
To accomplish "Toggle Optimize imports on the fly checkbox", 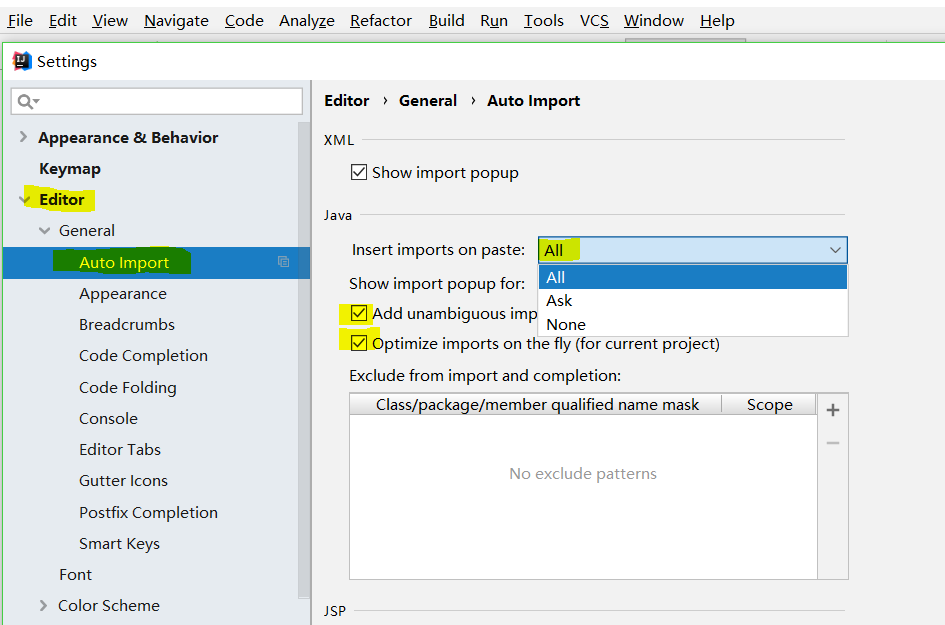I will (x=359, y=343).
